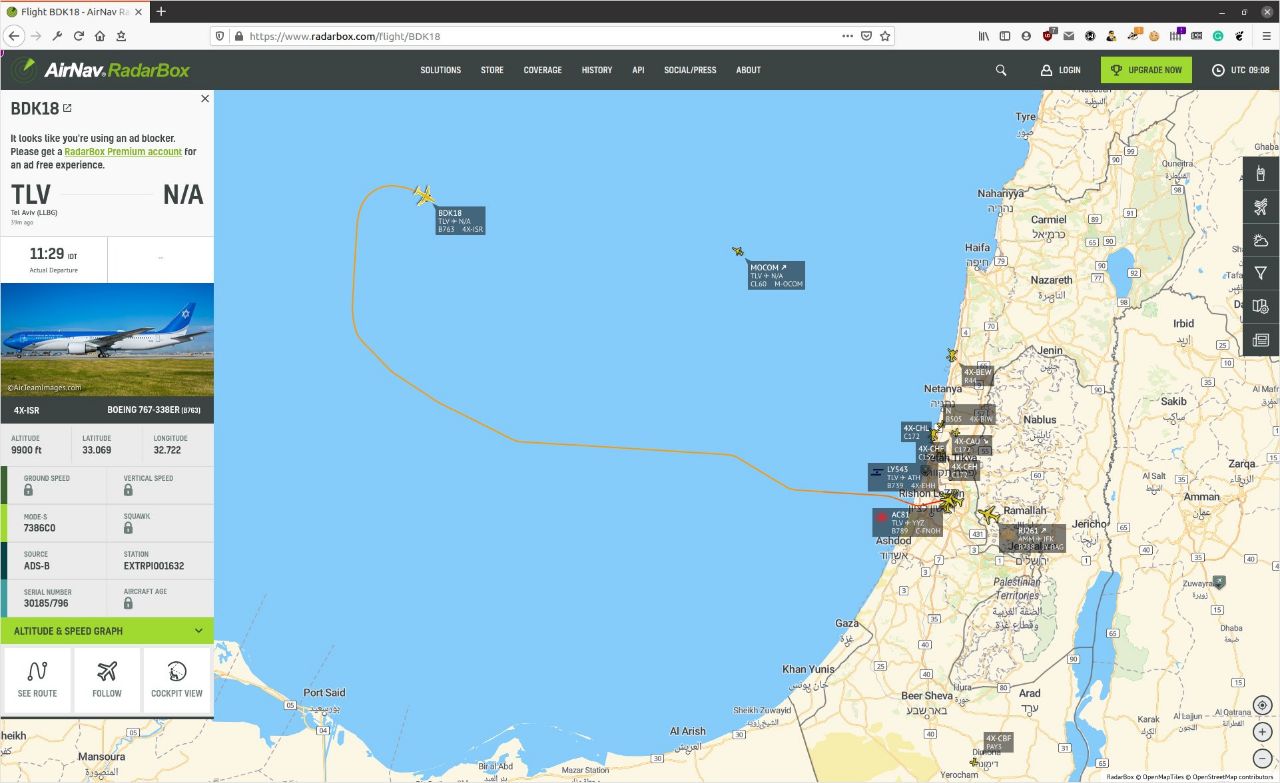The height and width of the screenshot is (783, 1280).
Task: Open the RadarBox Premium account link
Action: click(123, 152)
